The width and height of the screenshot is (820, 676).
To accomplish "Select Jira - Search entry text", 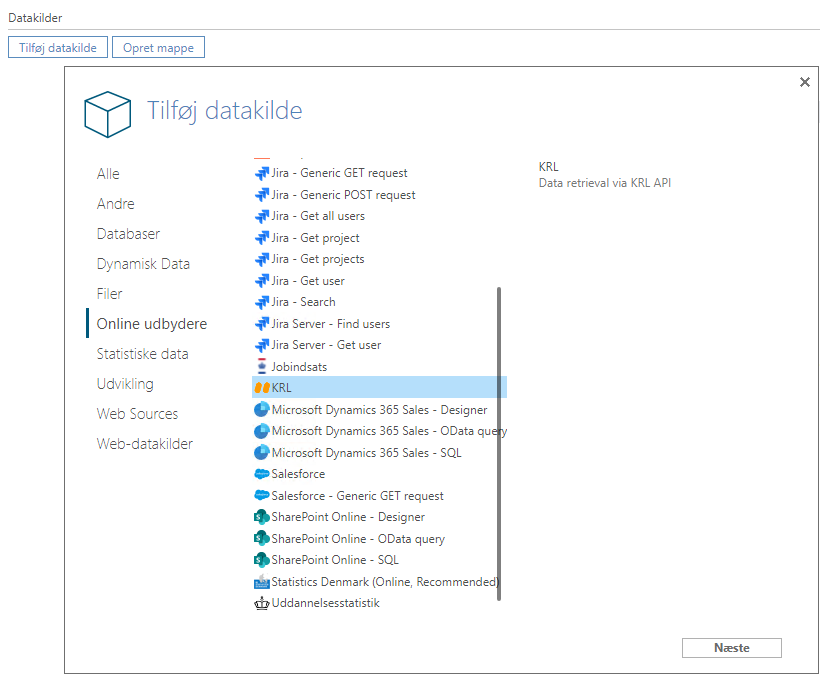I will pyautogui.click(x=303, y=302).
